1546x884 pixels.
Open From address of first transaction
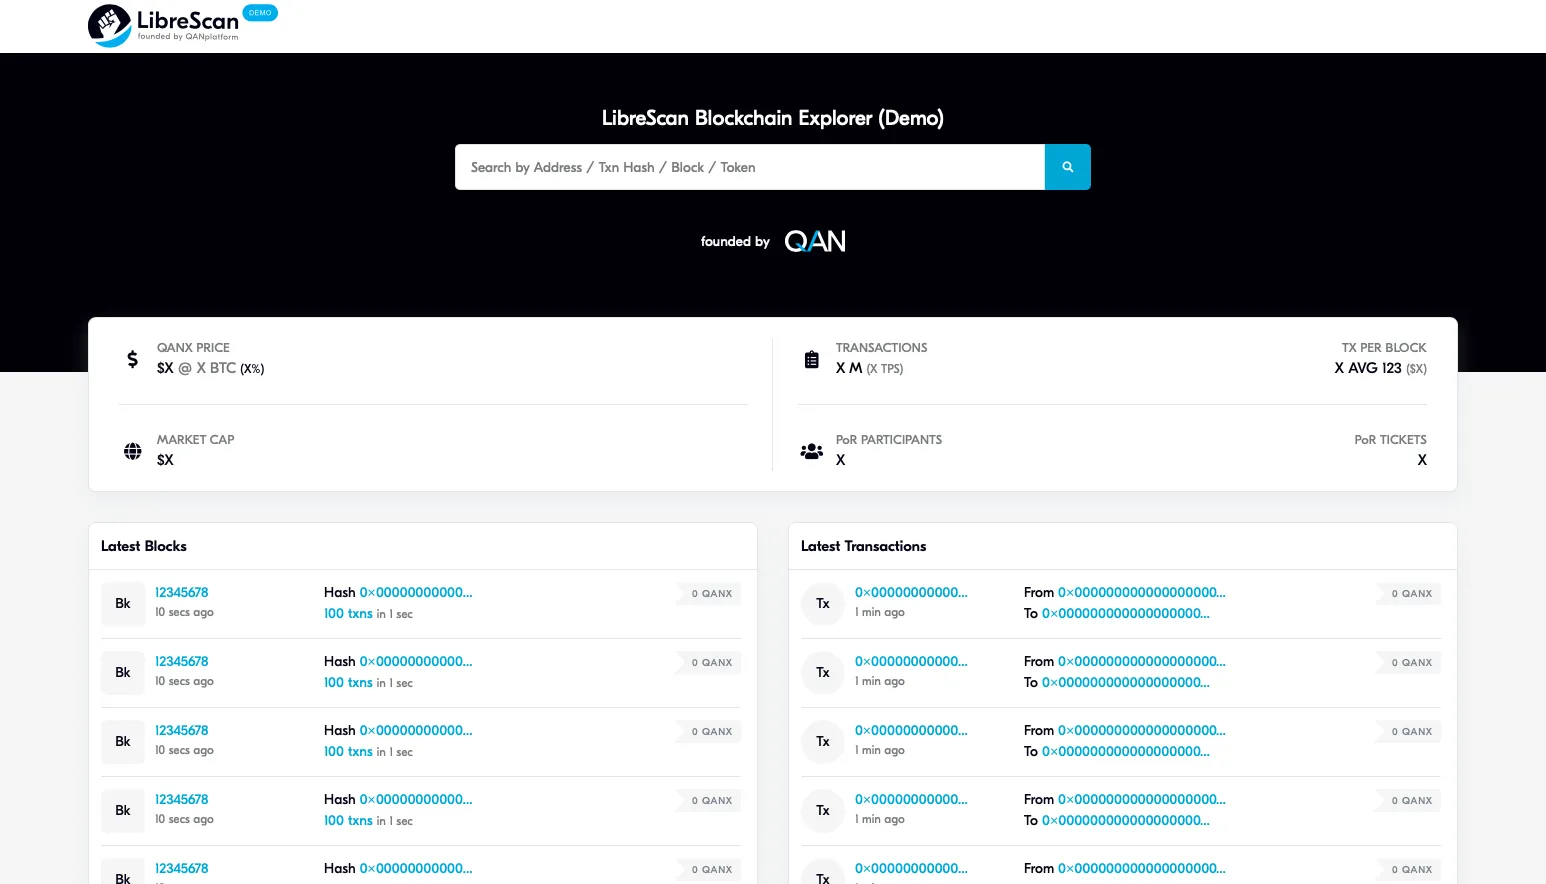(1142, 592)
